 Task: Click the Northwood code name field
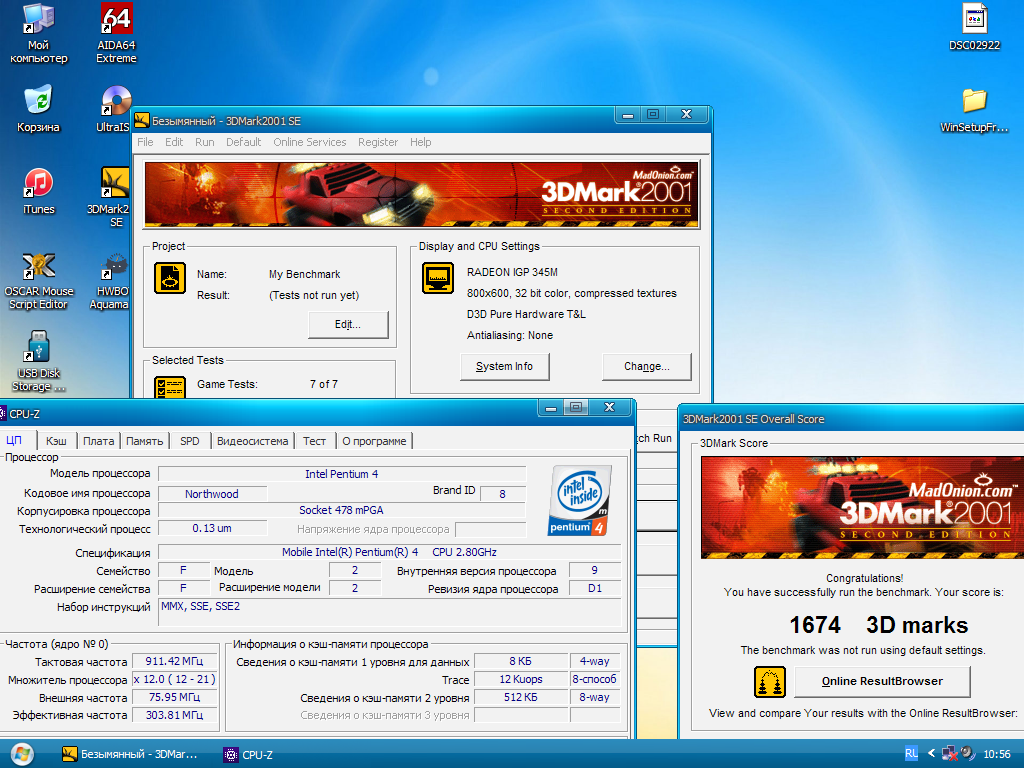212,494
